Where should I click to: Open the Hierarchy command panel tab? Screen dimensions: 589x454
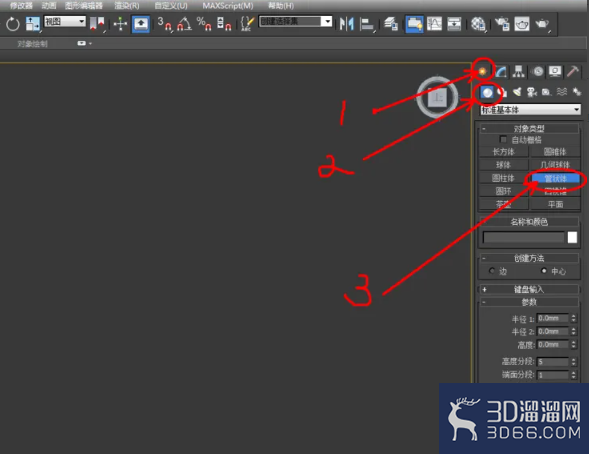coord(519,71)
